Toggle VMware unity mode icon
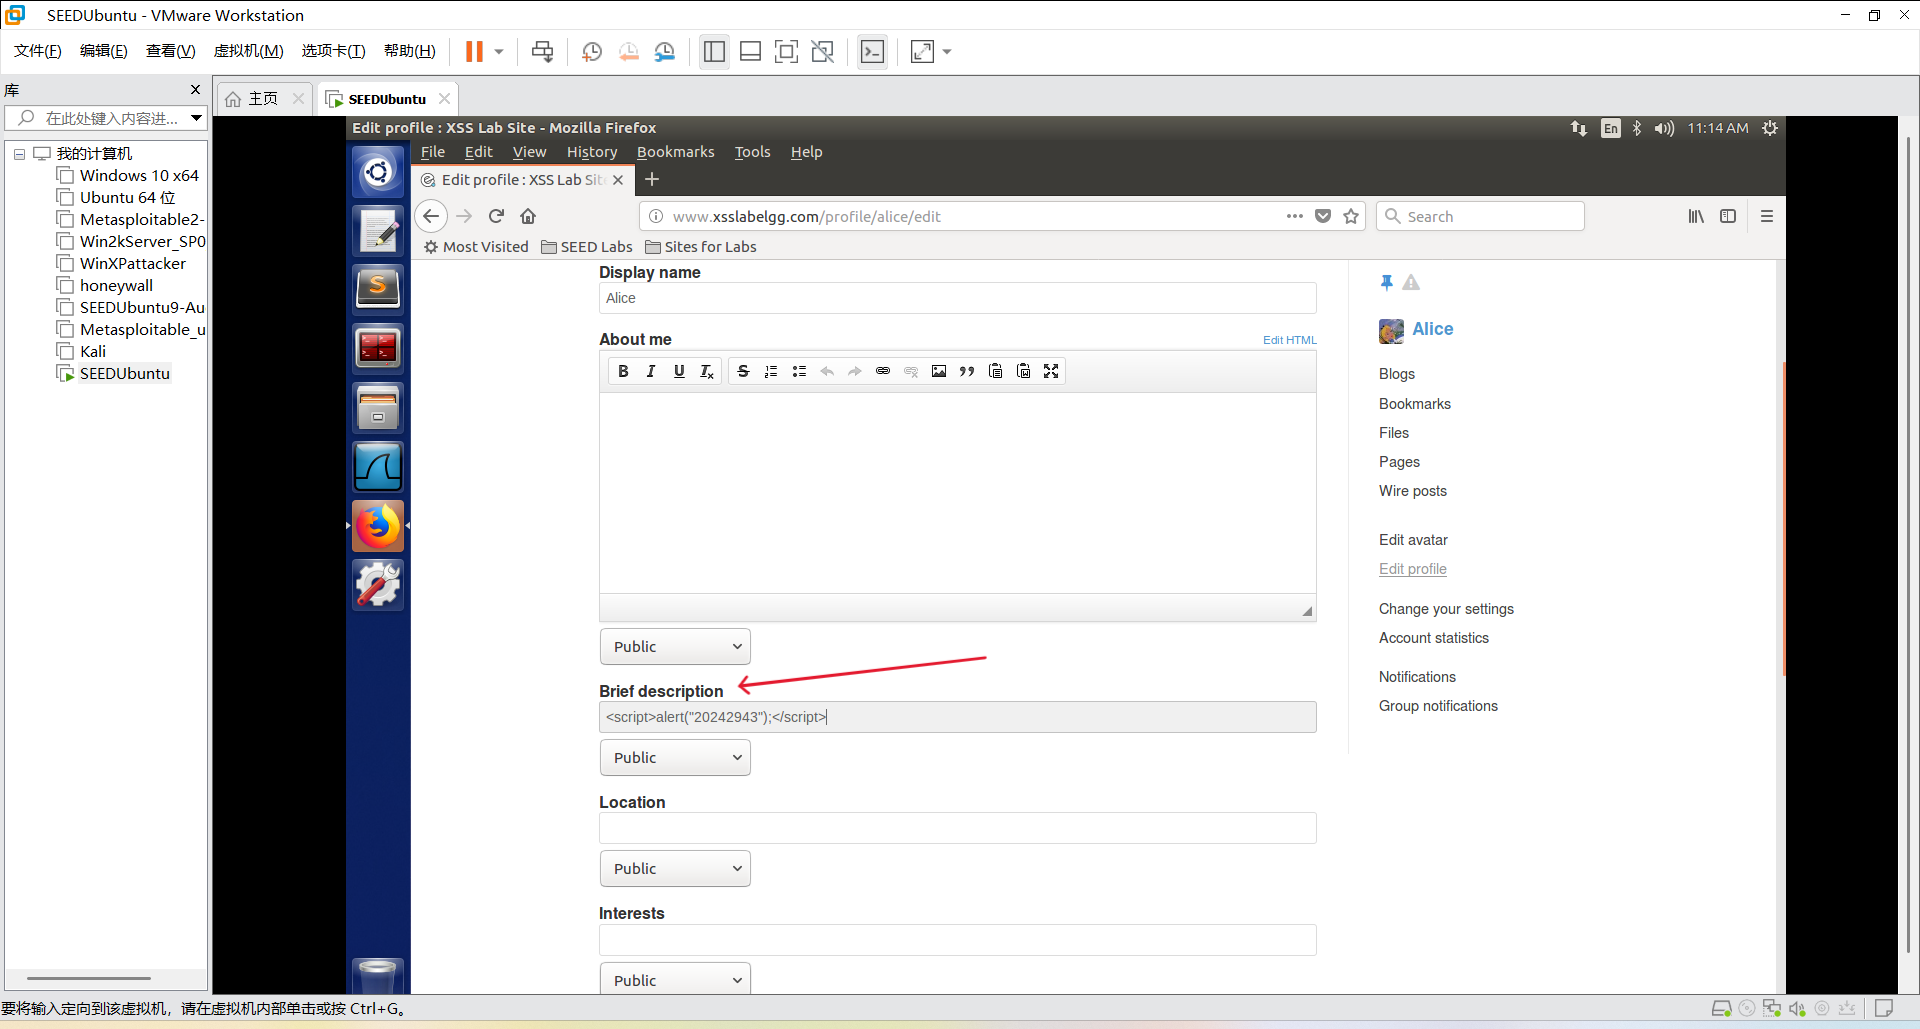The width and height of the screenshot is (1920, 1029). click(x=822, y=52)
